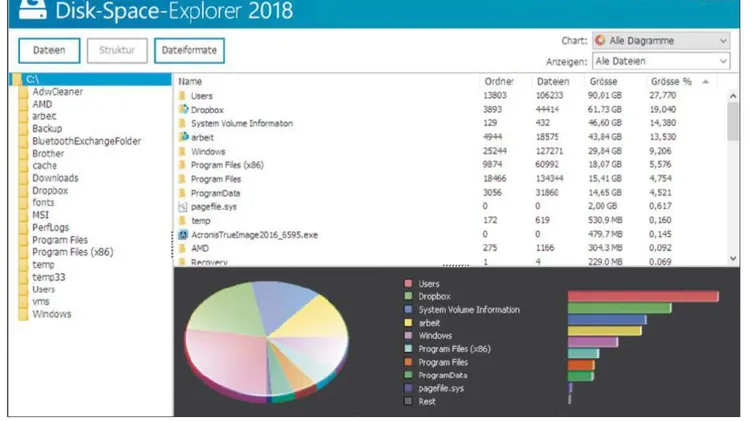
Task: Select AdwCleaner folder in tree
Action: 57,92
